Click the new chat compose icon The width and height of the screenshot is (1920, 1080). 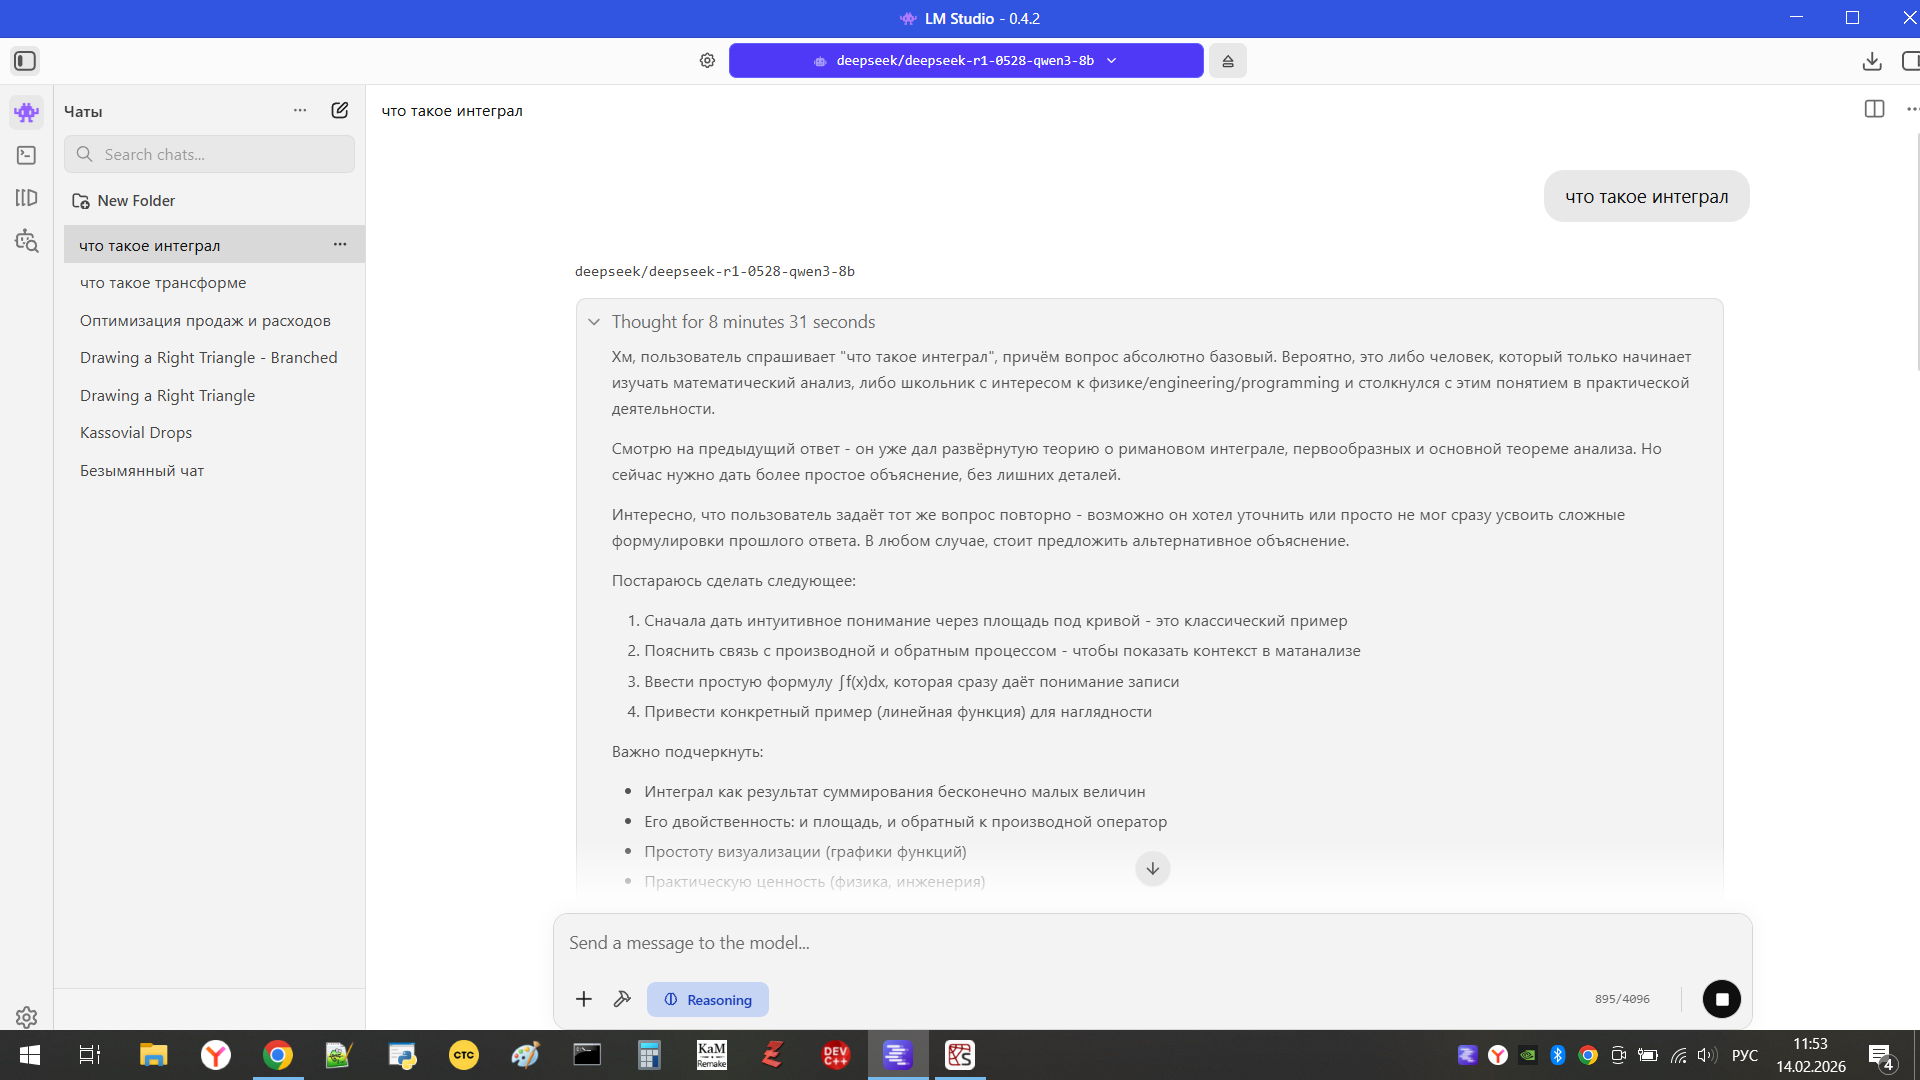coord(340,110)
